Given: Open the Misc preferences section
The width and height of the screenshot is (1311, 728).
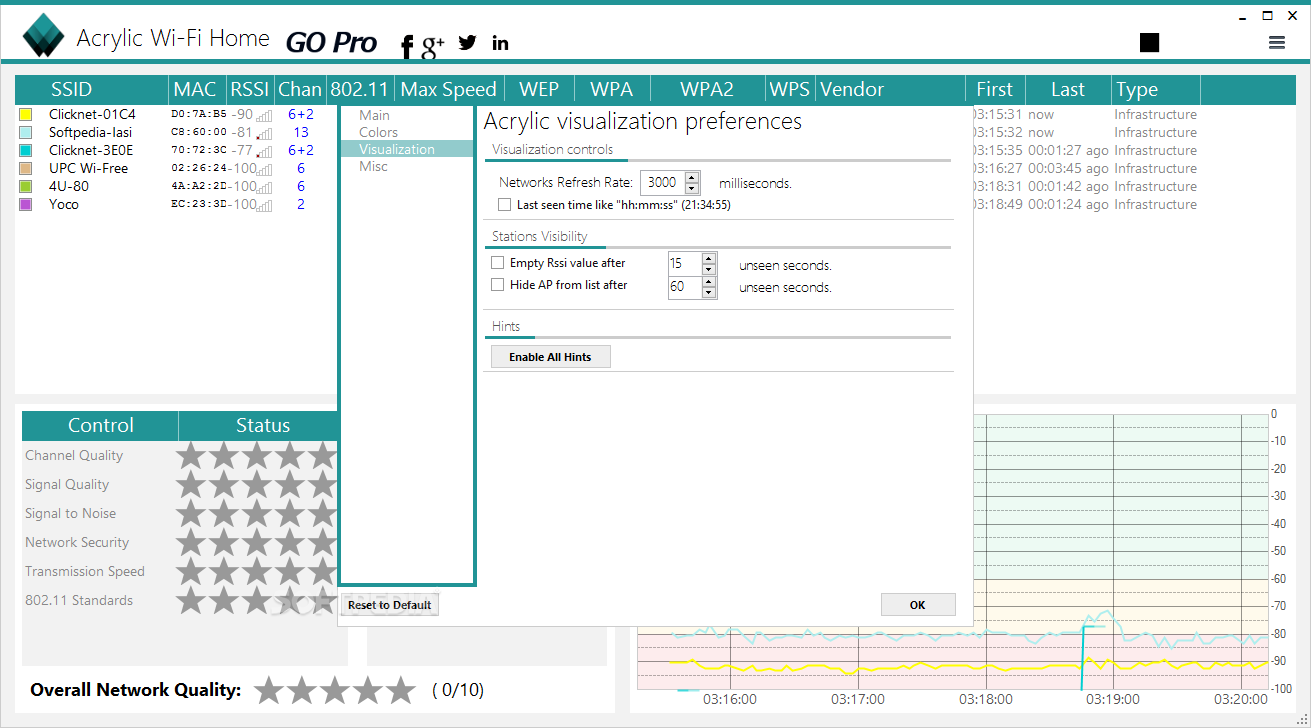Looking at the screenshot, I should pos(373,166).
